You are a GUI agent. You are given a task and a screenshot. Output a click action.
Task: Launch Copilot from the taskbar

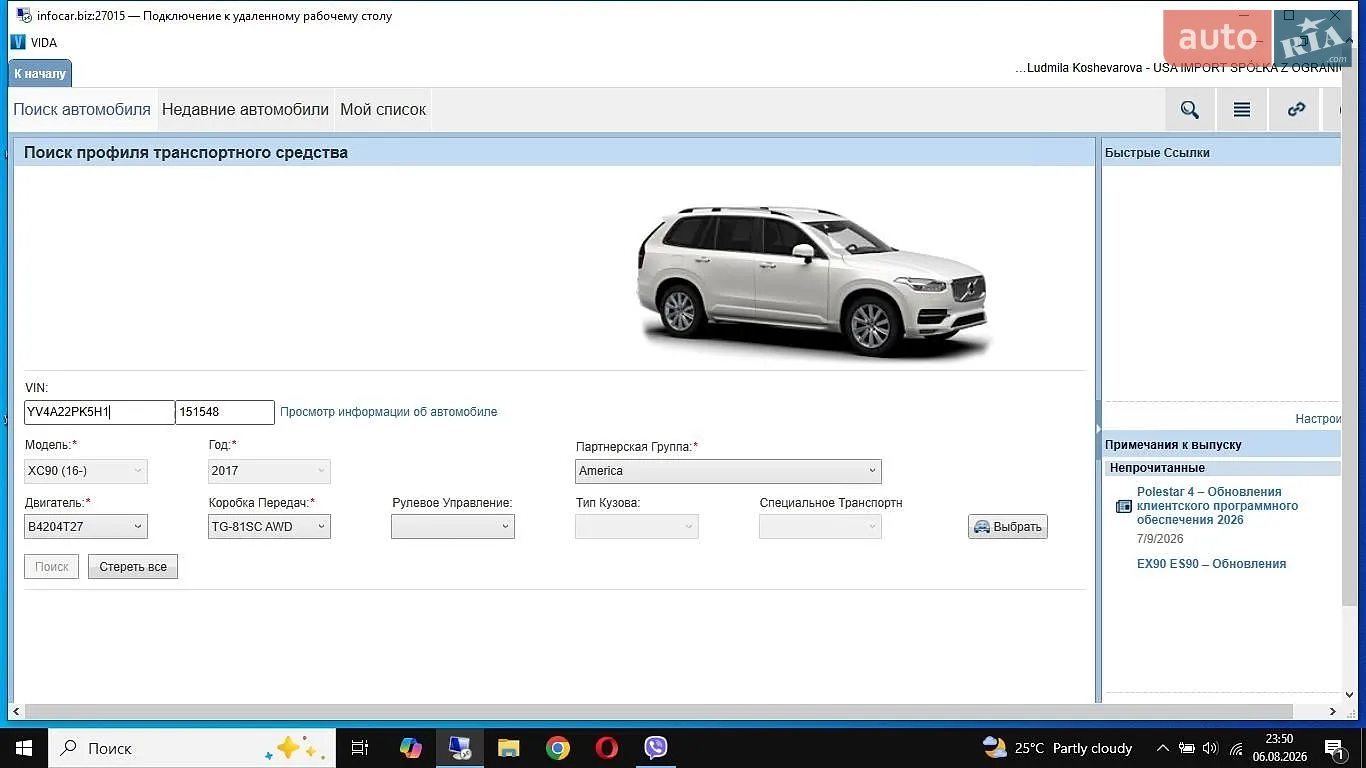click(x=410, y=748)
